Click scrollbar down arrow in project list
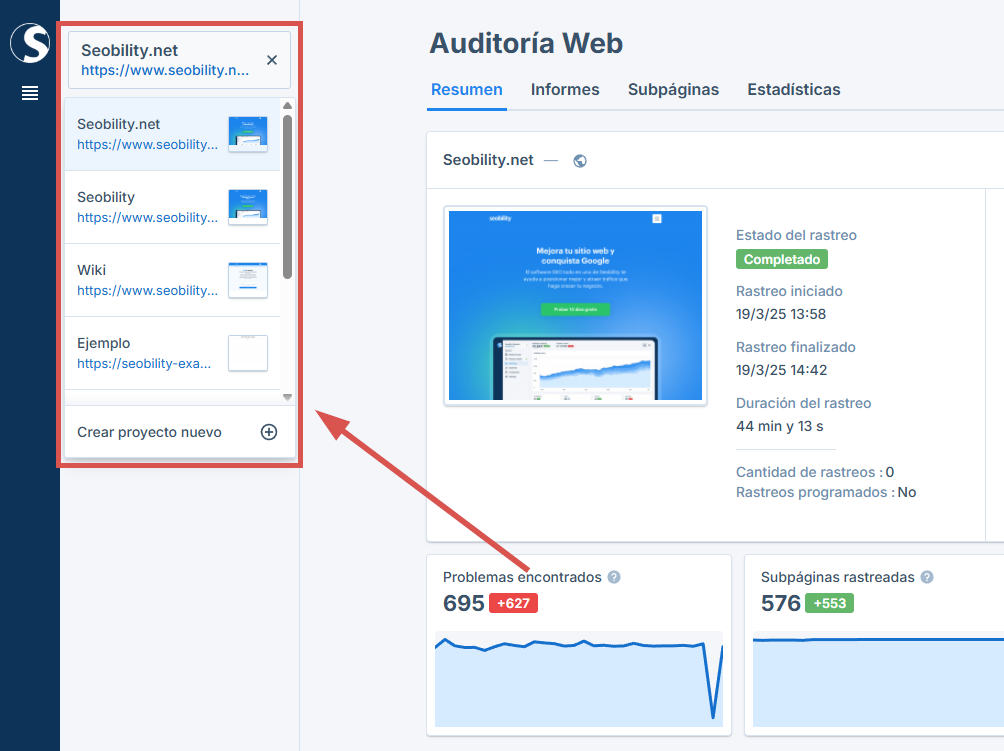 (287, 397)
